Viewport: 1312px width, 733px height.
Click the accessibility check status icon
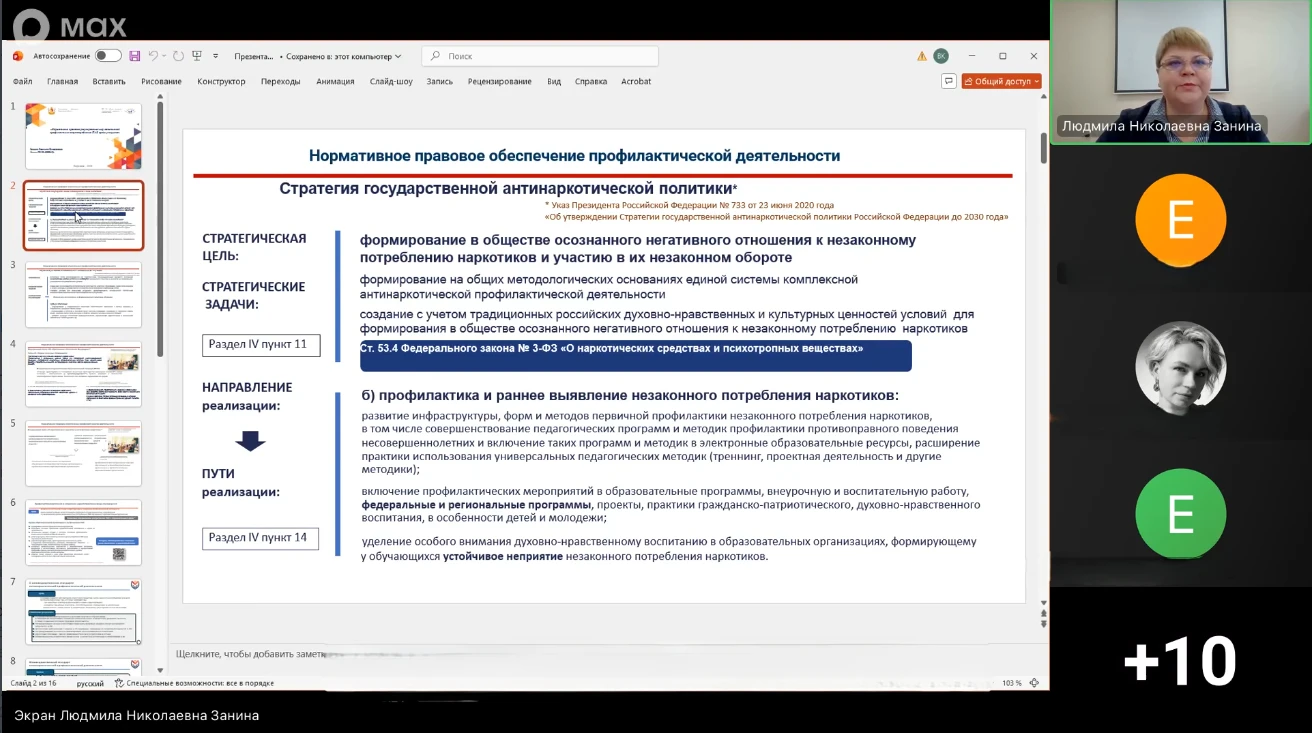(x=119, y=683)
